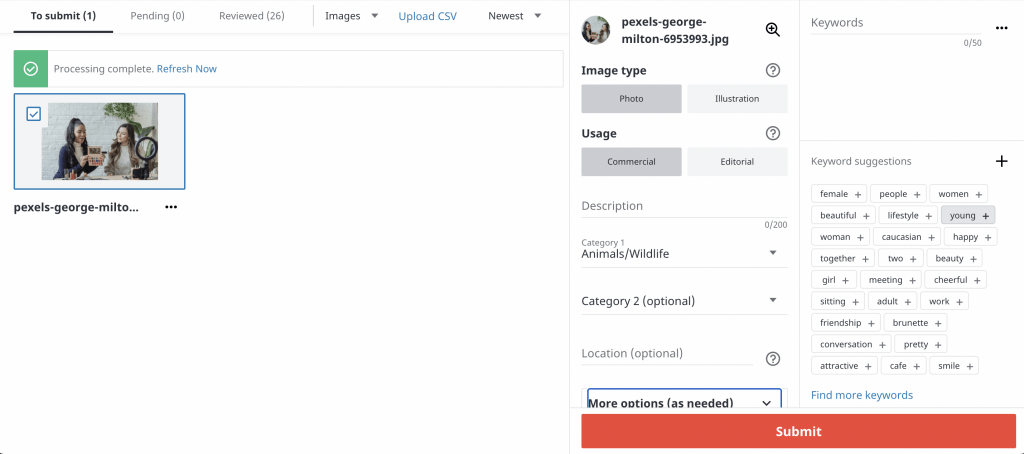Click the Refresh Now link
1024x454 pixels.
click(x=186, y=69)
